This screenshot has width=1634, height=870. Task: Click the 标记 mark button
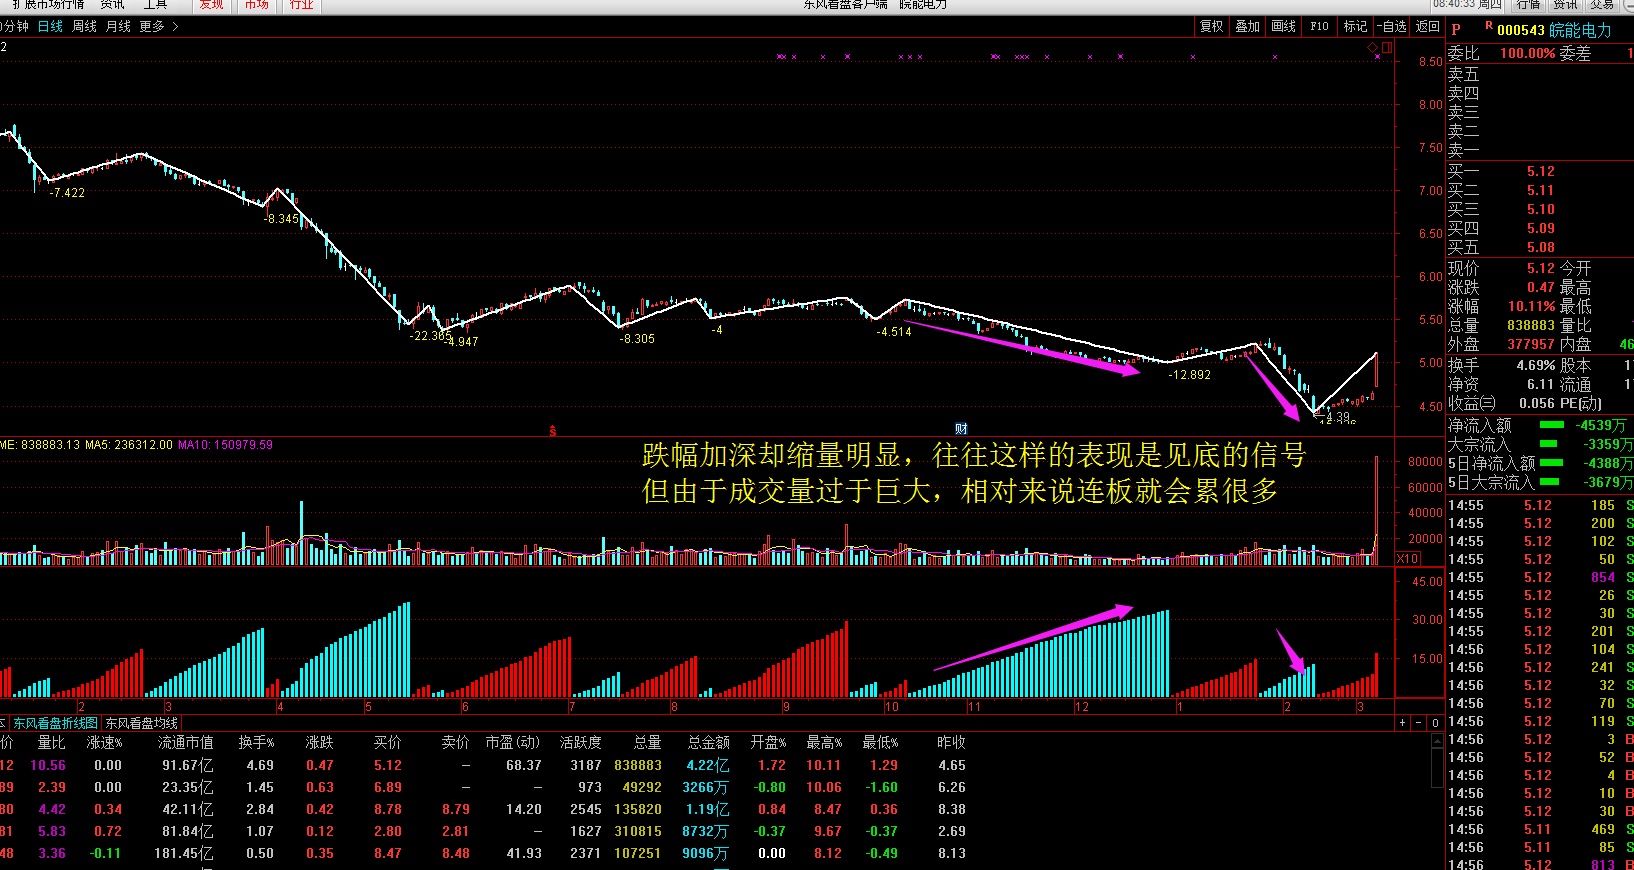[1355, 26]
